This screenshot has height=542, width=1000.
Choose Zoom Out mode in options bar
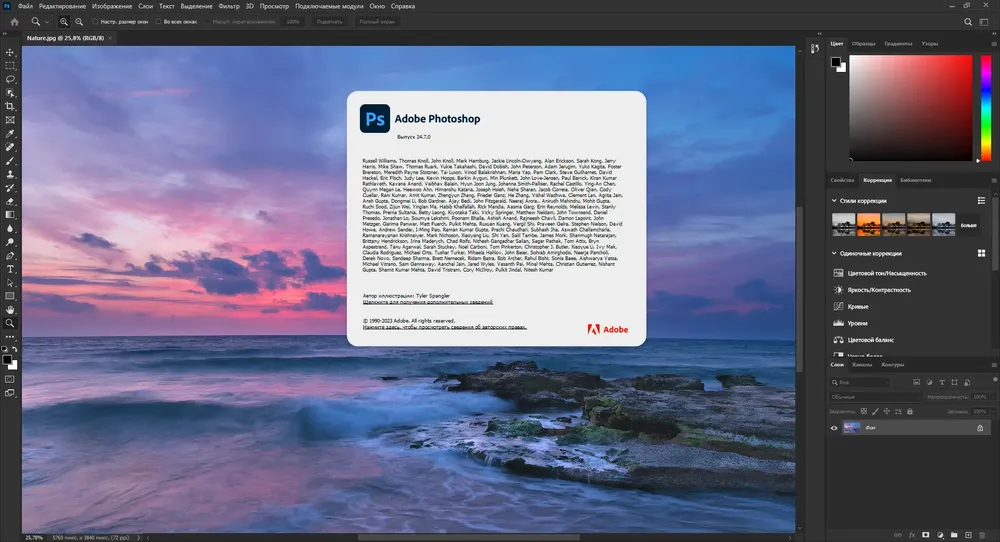(x=79, y=22)
